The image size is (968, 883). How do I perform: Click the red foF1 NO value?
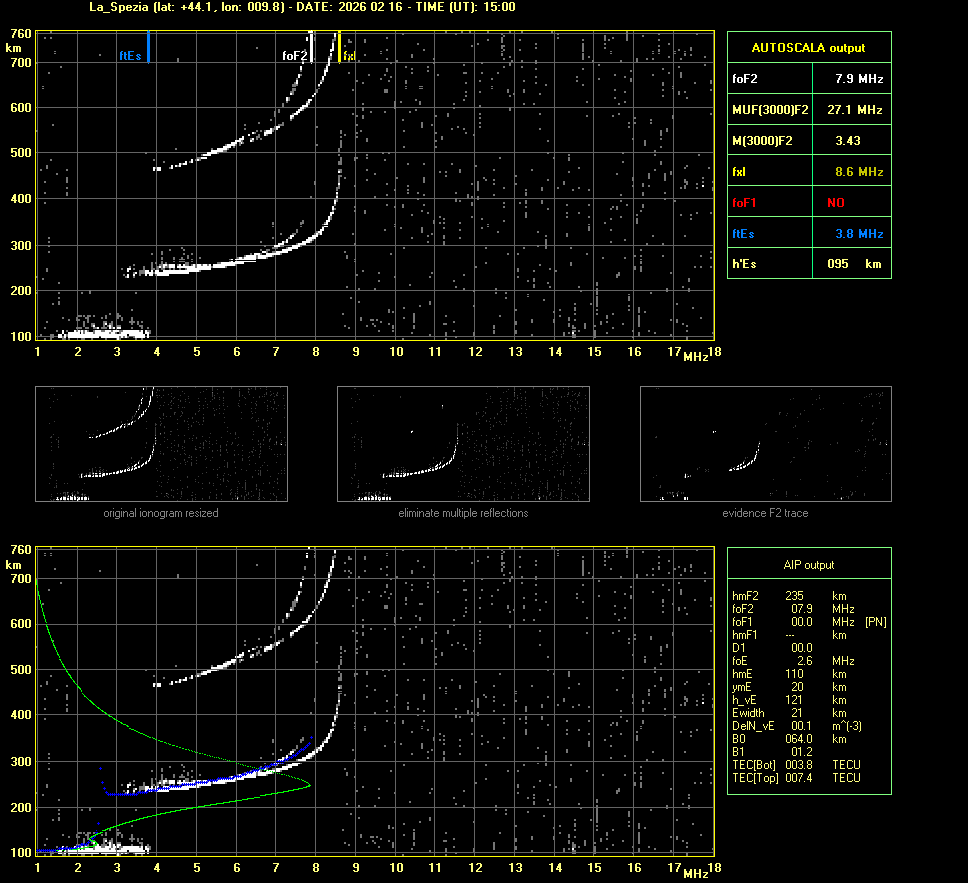[835, 203]
